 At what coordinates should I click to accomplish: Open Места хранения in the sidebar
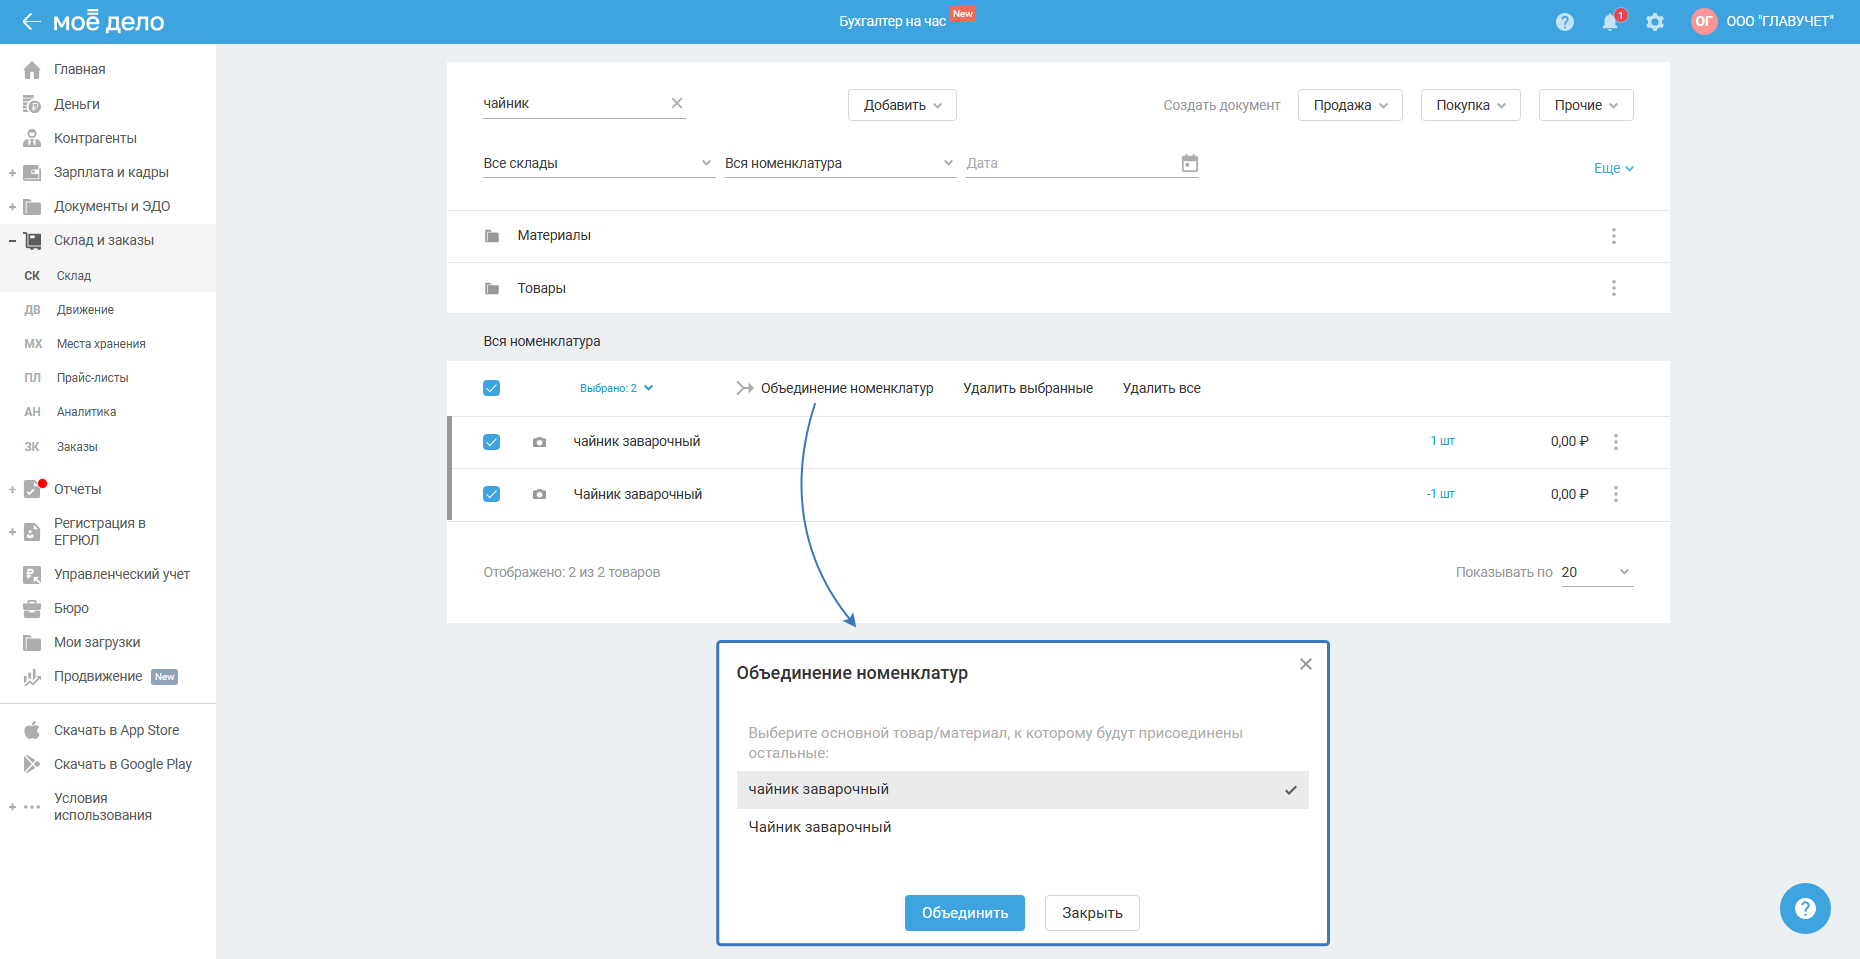101,344
